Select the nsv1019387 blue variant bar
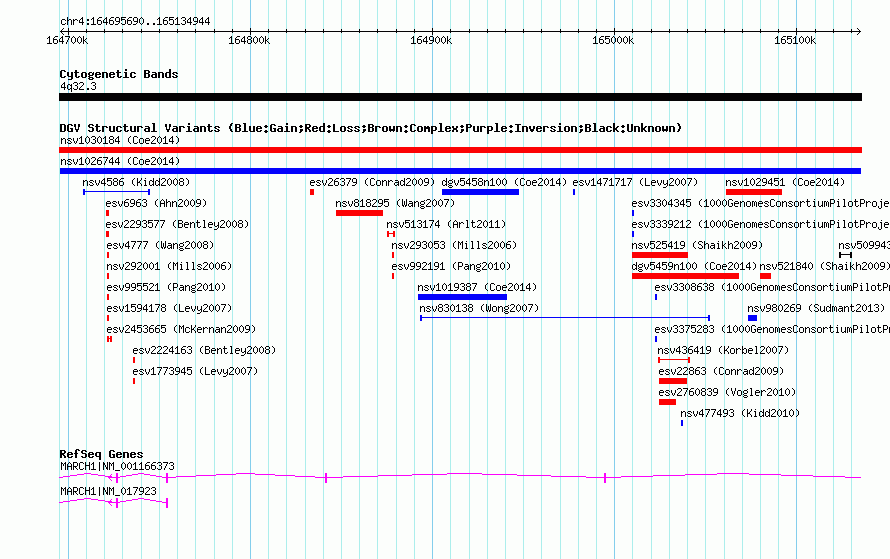Screen dimensions: 890x559 coord(462,297)
